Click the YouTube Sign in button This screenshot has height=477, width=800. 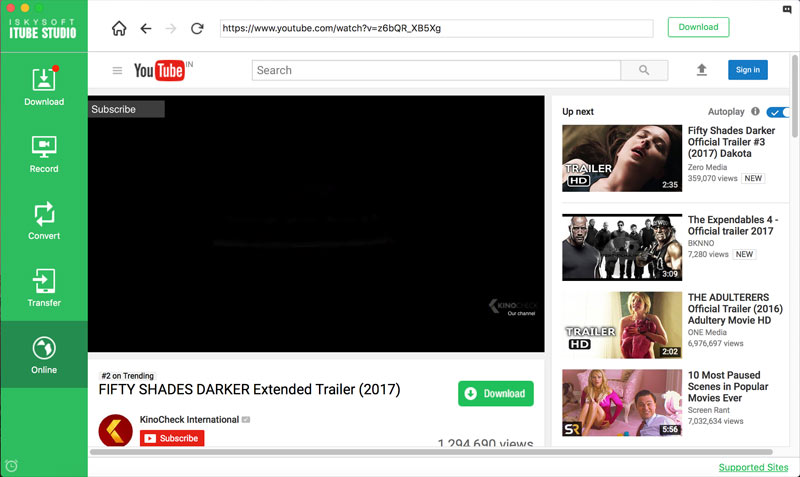[x=747, y=70]
